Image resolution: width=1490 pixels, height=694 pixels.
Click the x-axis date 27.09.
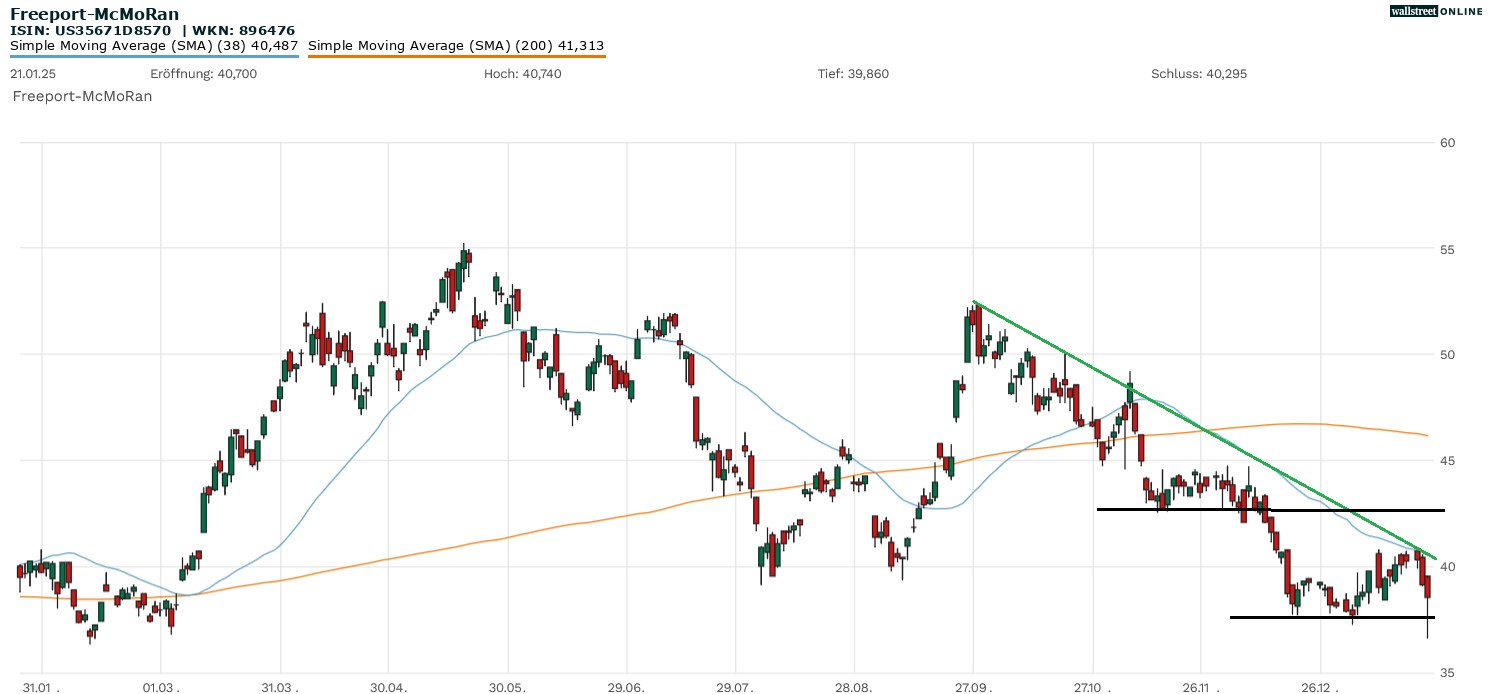click(x=973, y=687)
